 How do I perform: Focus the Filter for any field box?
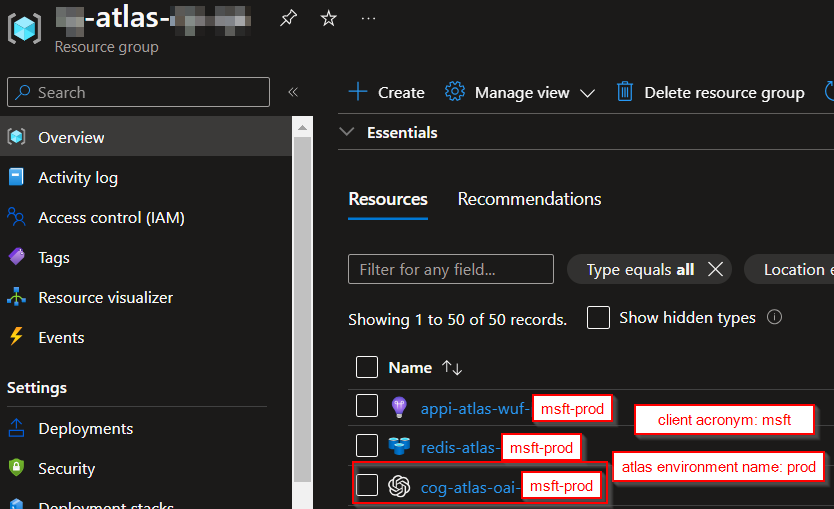[450, 269]
